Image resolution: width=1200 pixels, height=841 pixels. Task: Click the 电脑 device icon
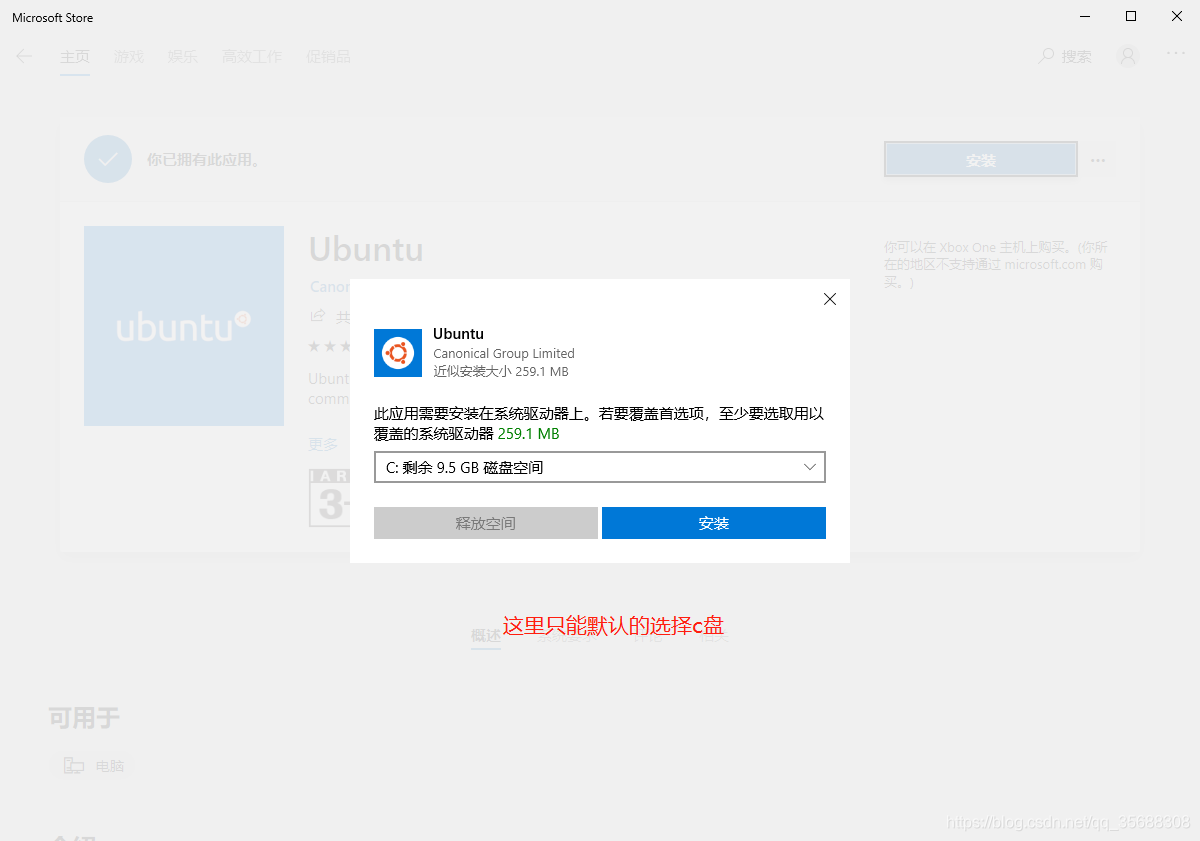[x=74, y=766]
